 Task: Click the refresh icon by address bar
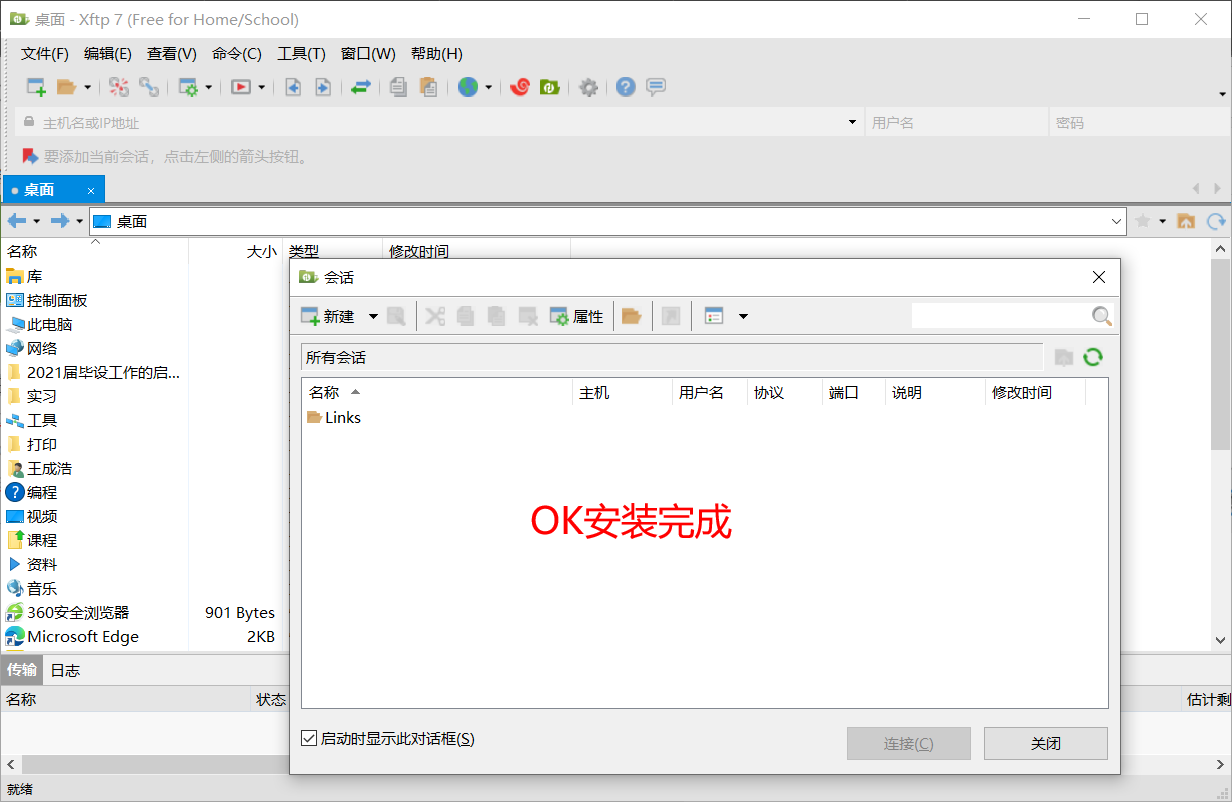coord(1216,221)
